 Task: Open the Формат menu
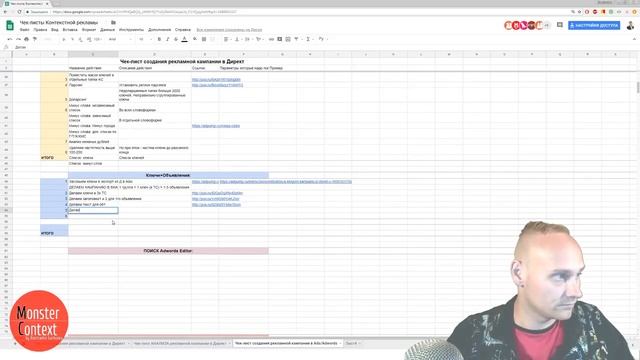pyautogui.click(x=89, y=30)
